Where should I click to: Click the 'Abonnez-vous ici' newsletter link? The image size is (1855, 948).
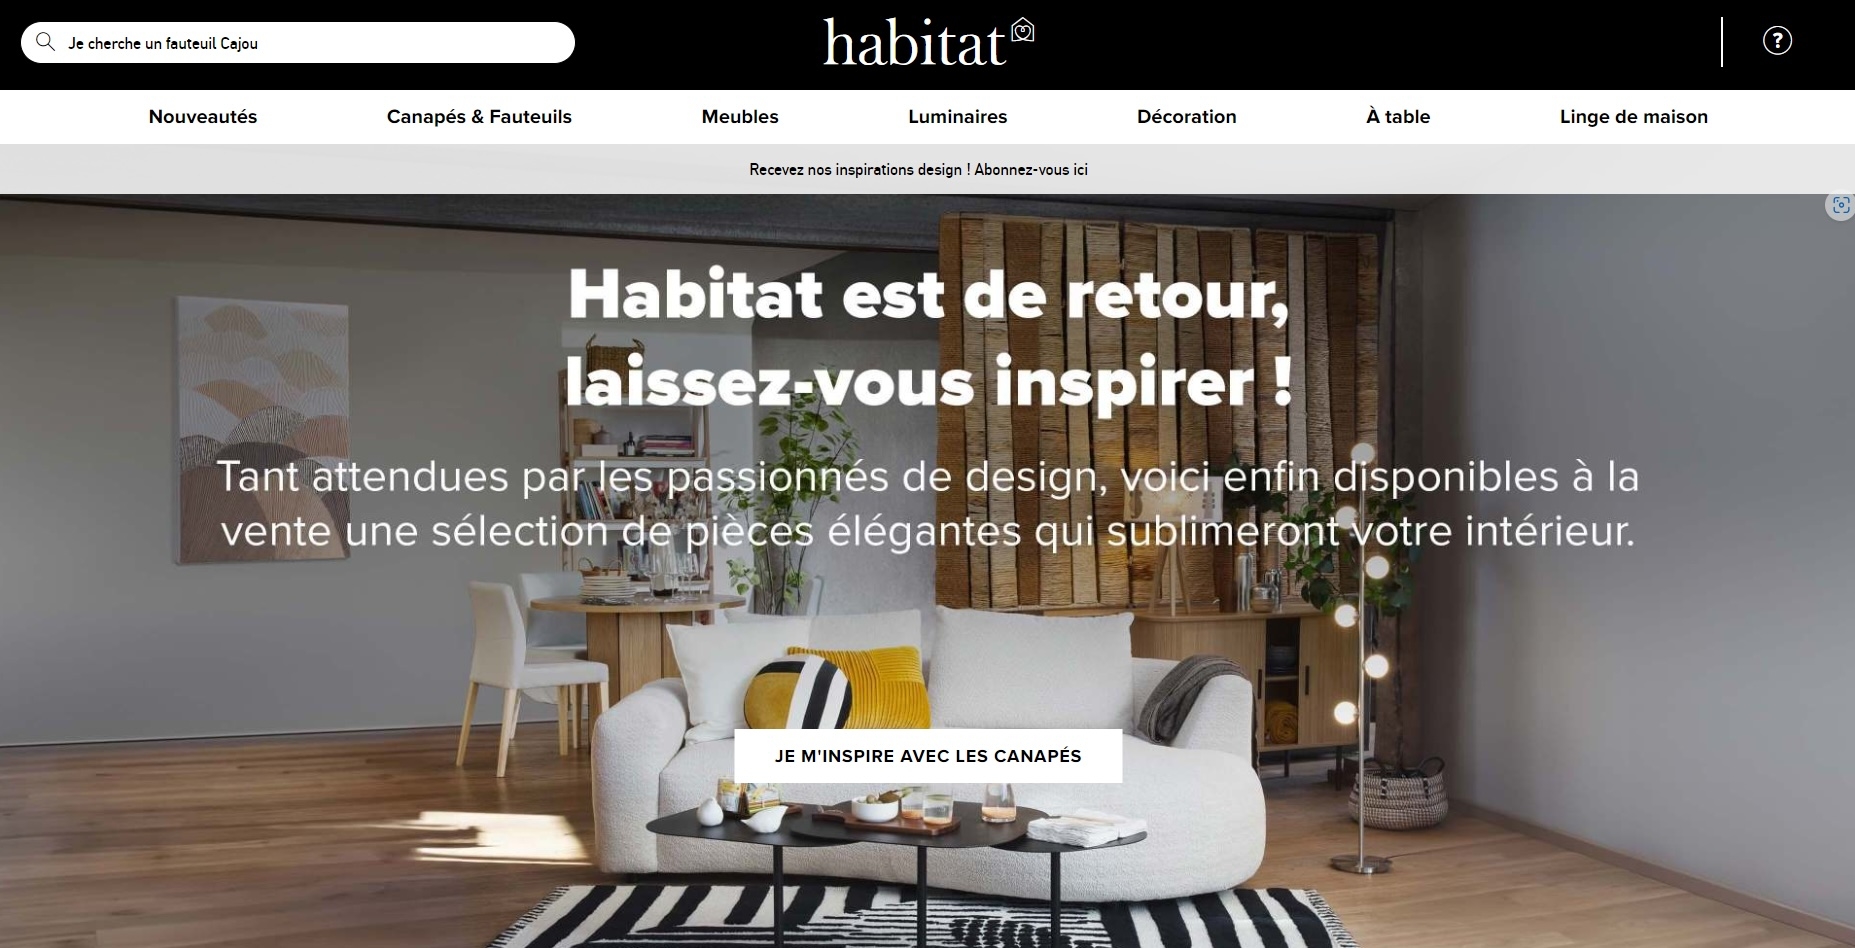pyautogui.click(x=1031, y=170)
